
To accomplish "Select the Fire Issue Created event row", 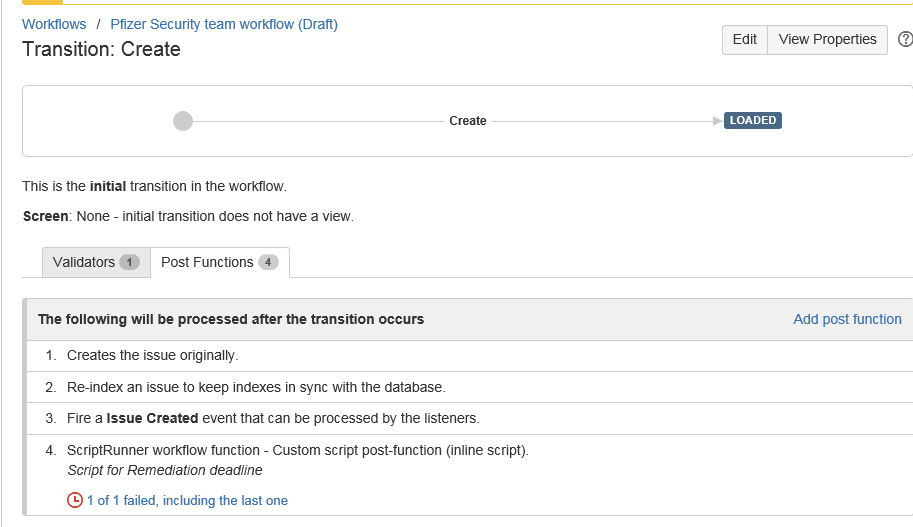I will (x=273, y=418).
